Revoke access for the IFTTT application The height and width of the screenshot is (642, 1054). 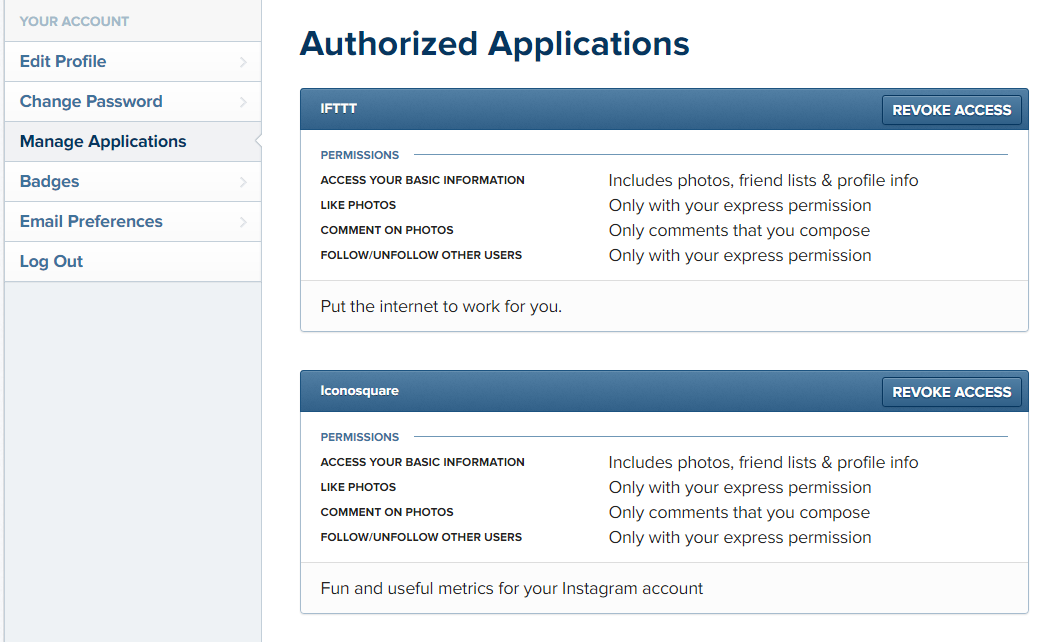951,110
